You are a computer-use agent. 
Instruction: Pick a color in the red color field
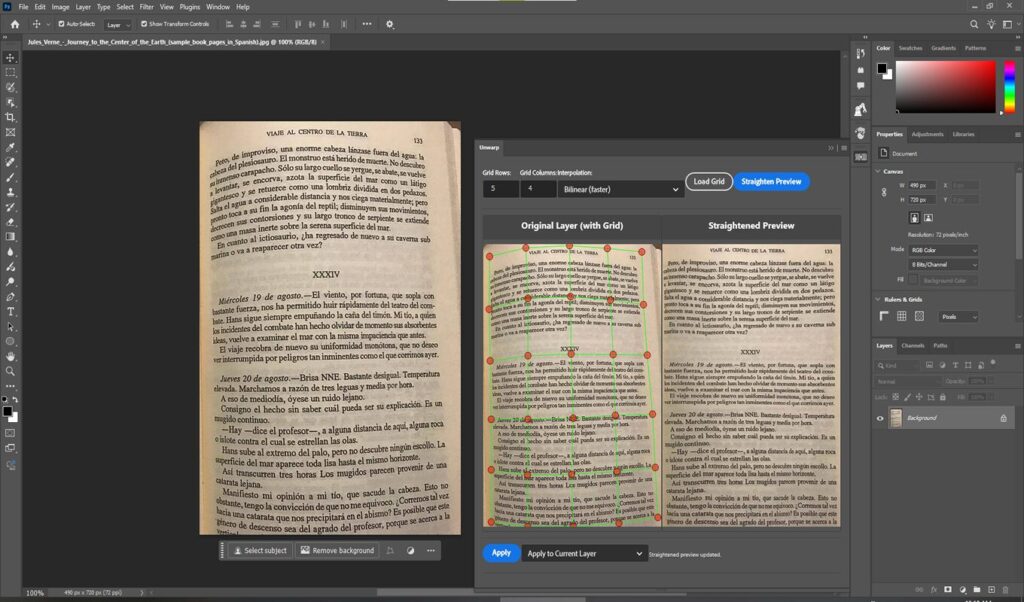click(945, 87)
